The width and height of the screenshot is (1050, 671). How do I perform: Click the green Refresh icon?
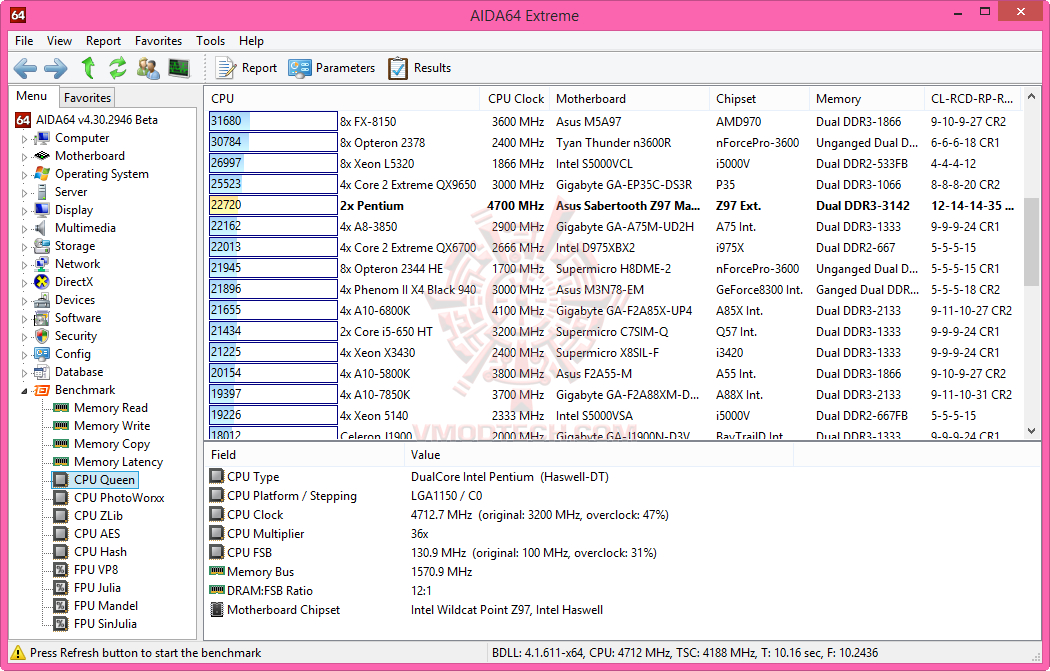pyautogui.click(x=118, y=68)
